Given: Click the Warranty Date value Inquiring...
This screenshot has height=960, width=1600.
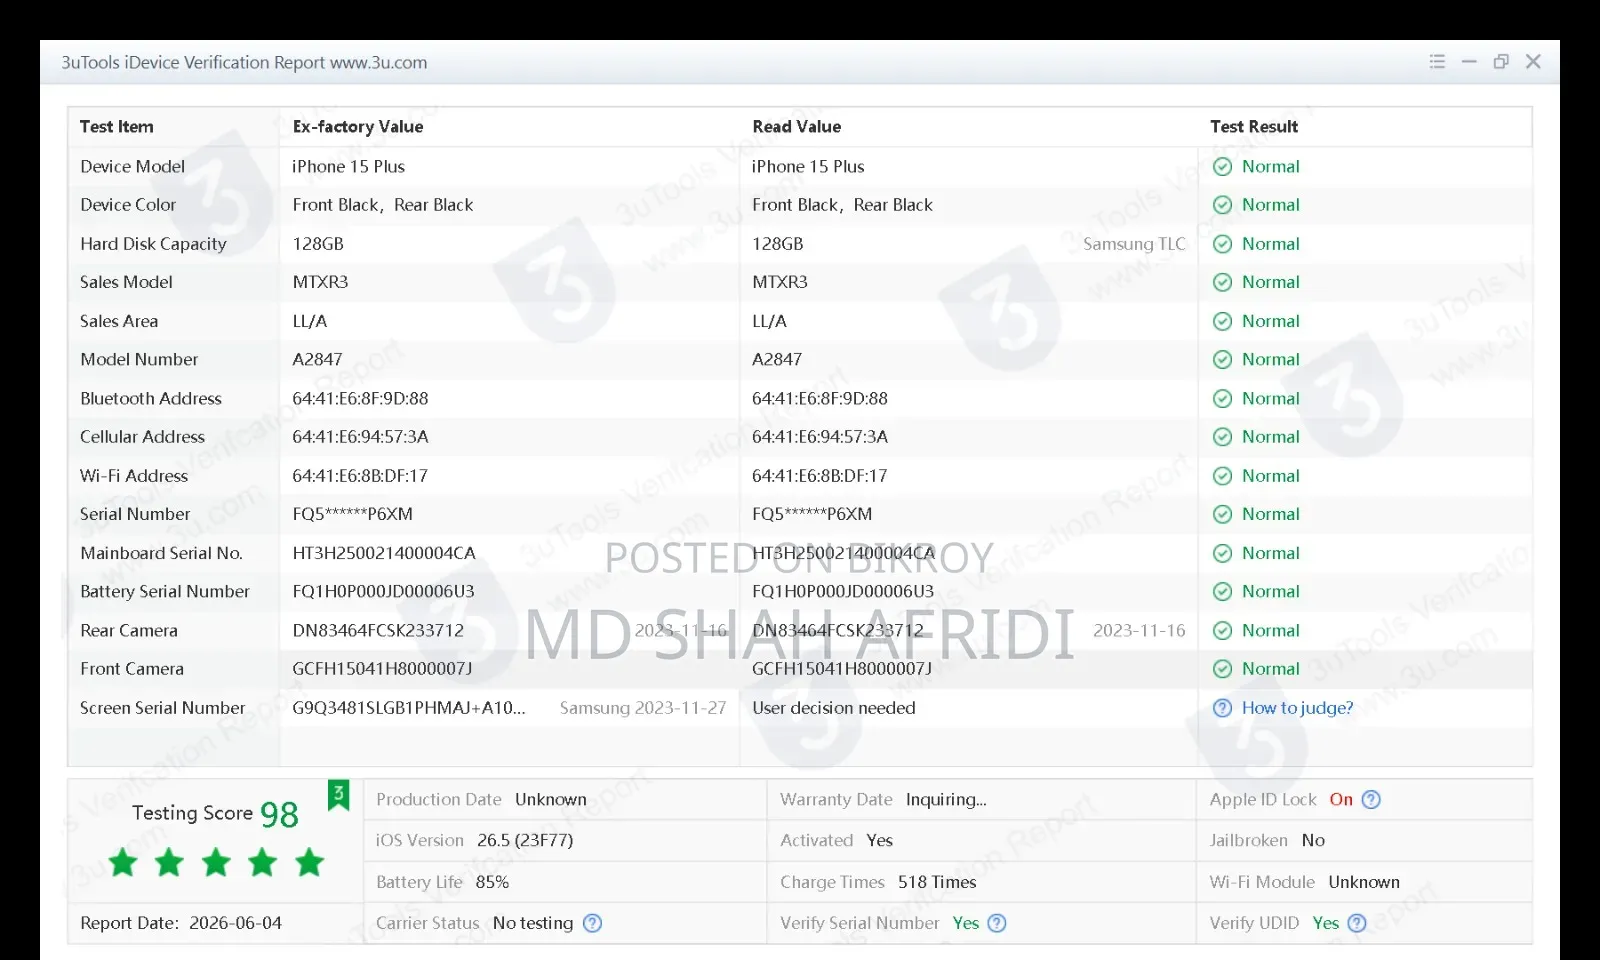Looking at the screenshot, I should [946, 800].
